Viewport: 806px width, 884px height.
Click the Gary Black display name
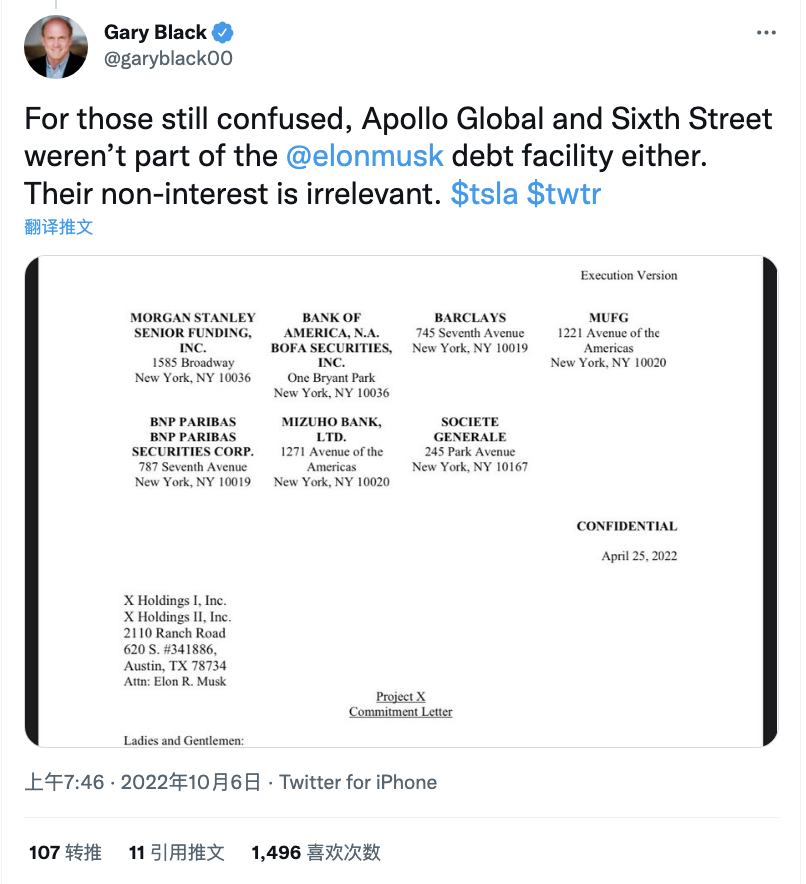(x=155, y=32)
